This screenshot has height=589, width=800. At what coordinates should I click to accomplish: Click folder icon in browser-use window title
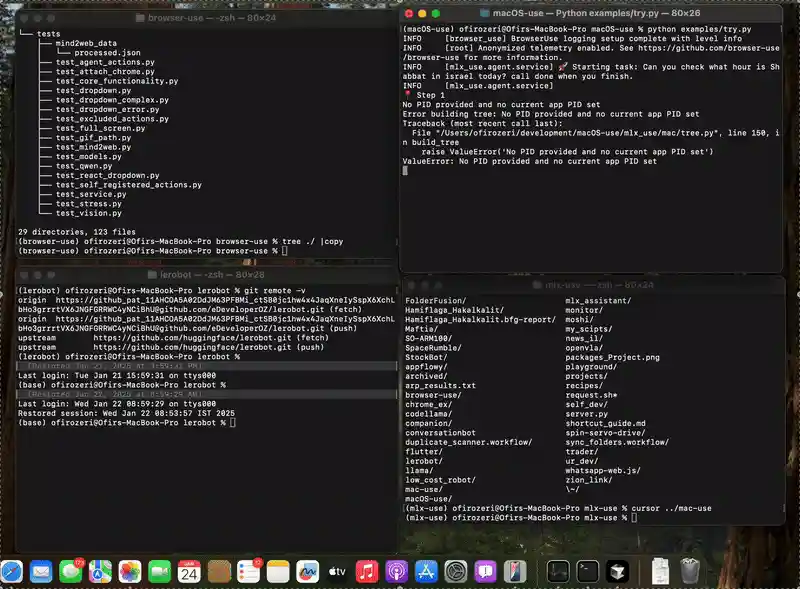click(140, 18)
